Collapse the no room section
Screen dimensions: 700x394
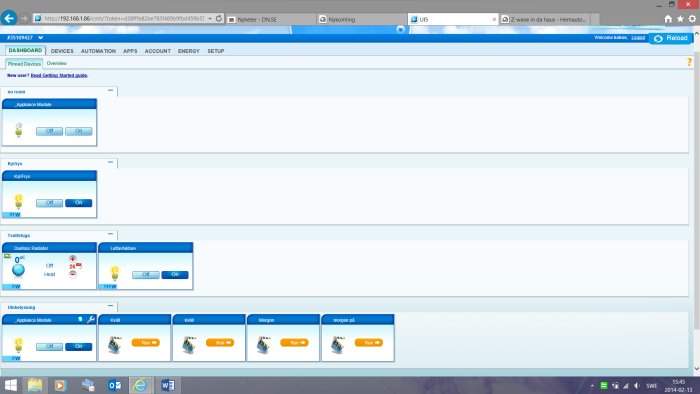coord(110,90)
